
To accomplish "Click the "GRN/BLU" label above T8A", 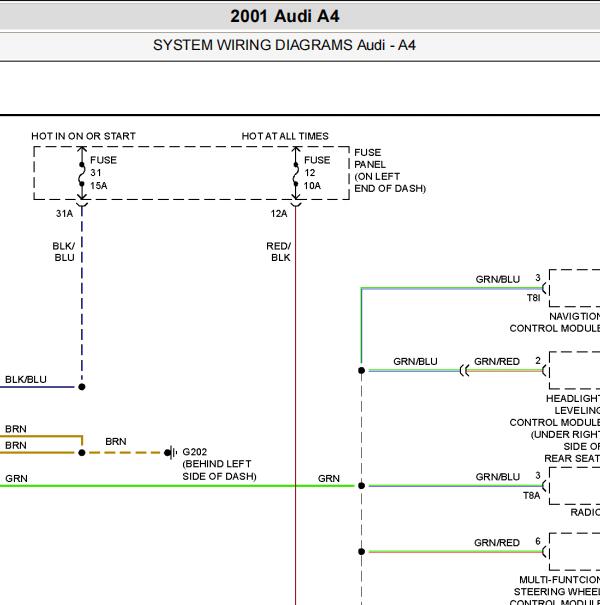I will pos(498,477).
